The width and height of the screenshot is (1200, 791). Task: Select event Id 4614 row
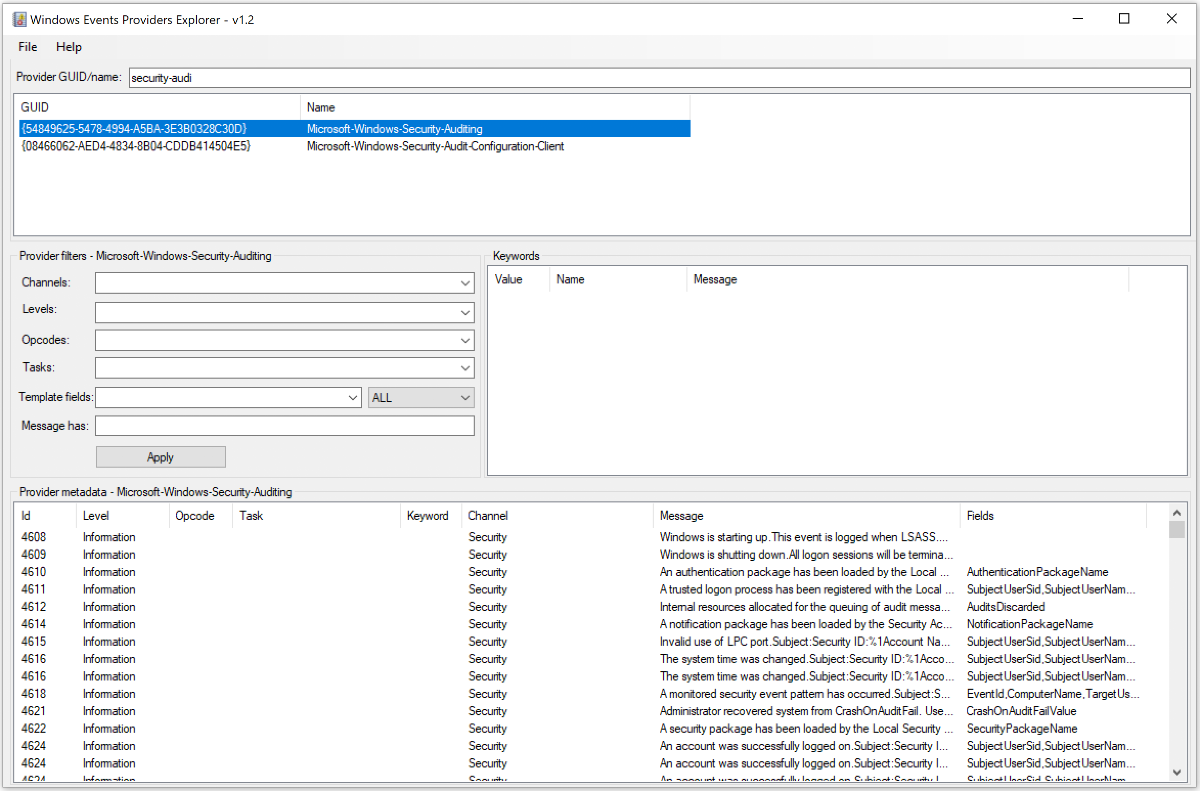point(582,624)
